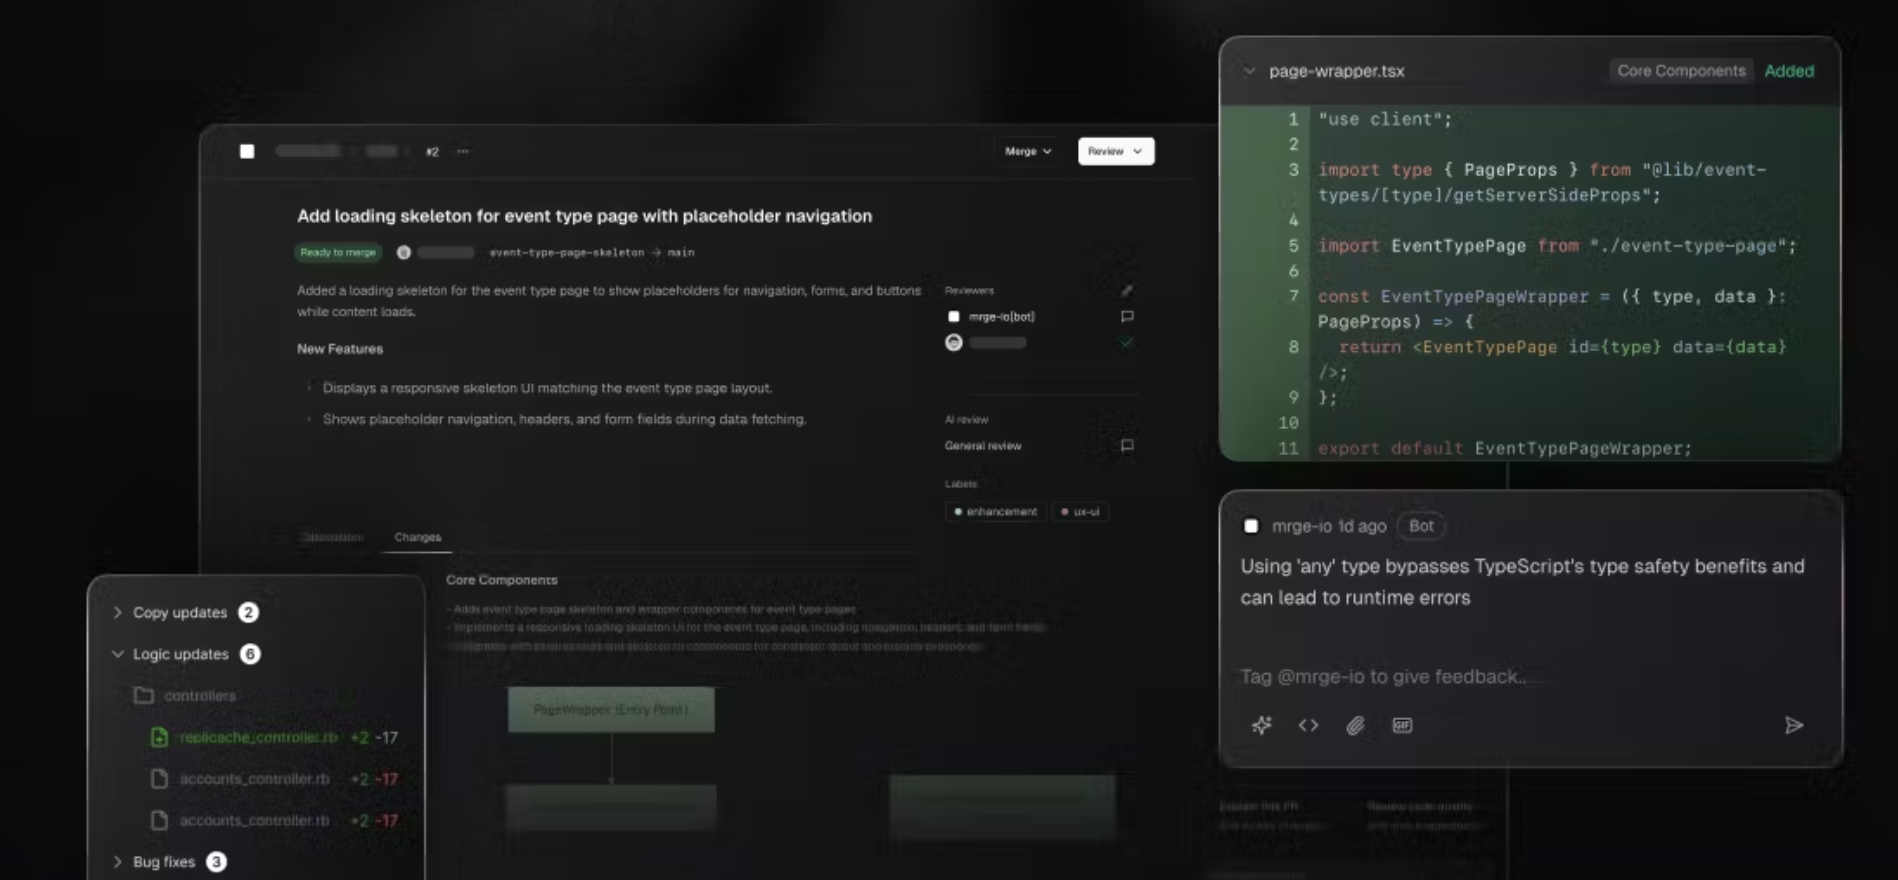Viewport: 1898px width, 880px height.
Task: Open the GIF picker icon
Action: pos(1402,725)
